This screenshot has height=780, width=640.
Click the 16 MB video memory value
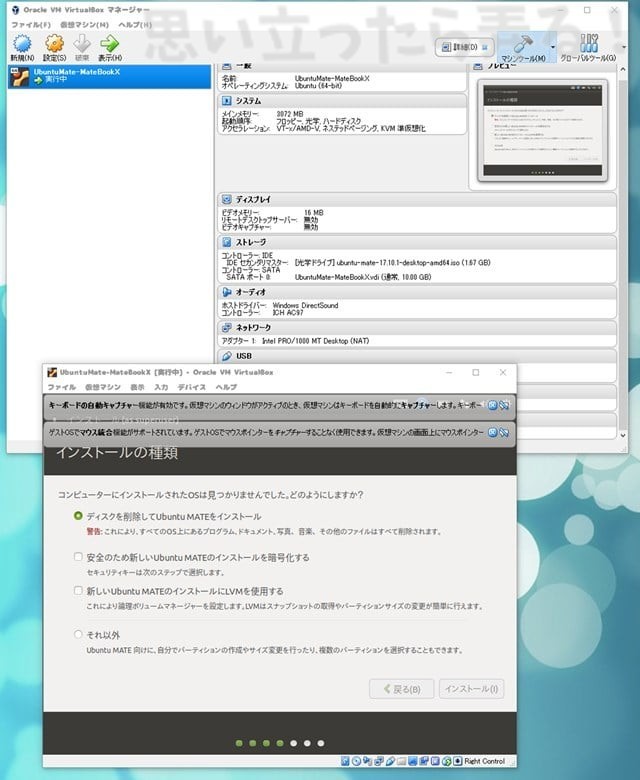point(314,212)
